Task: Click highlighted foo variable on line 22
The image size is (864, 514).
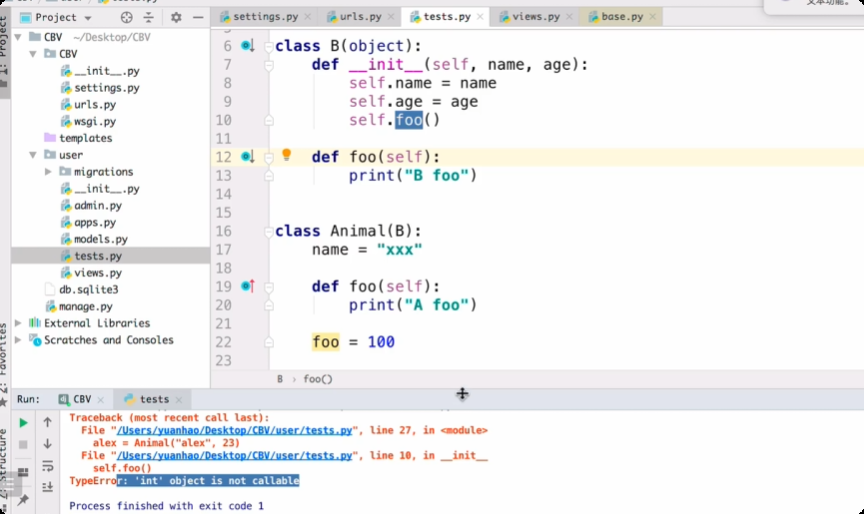Action: click(326, 342)
